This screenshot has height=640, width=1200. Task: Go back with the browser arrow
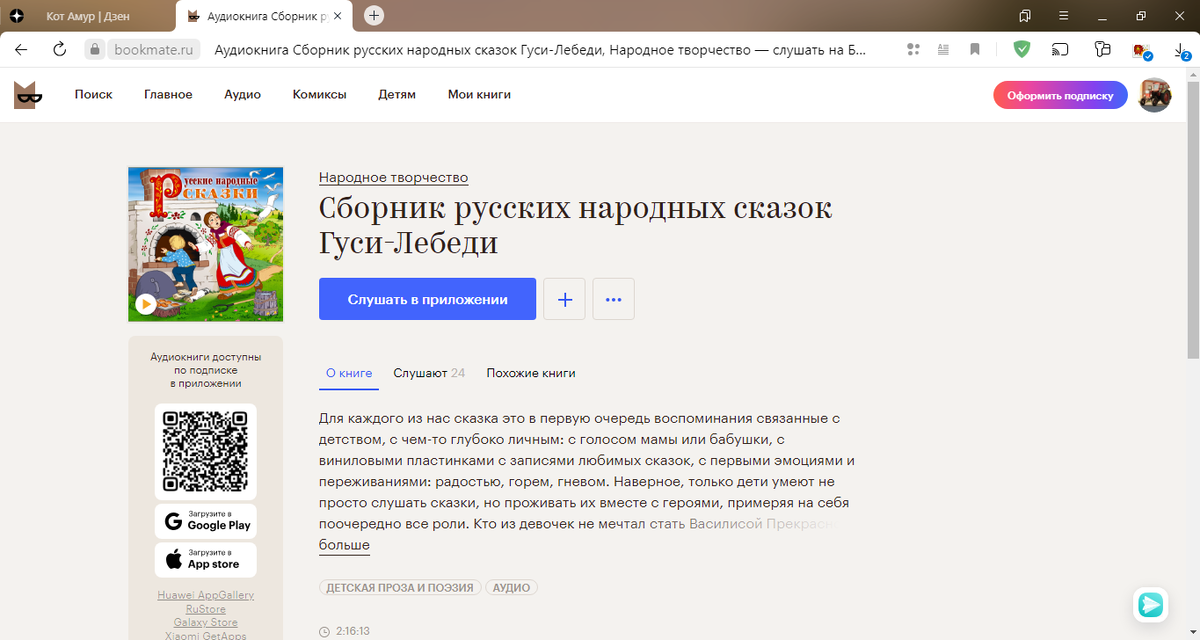pyautogui.click(x=21, y=49)
